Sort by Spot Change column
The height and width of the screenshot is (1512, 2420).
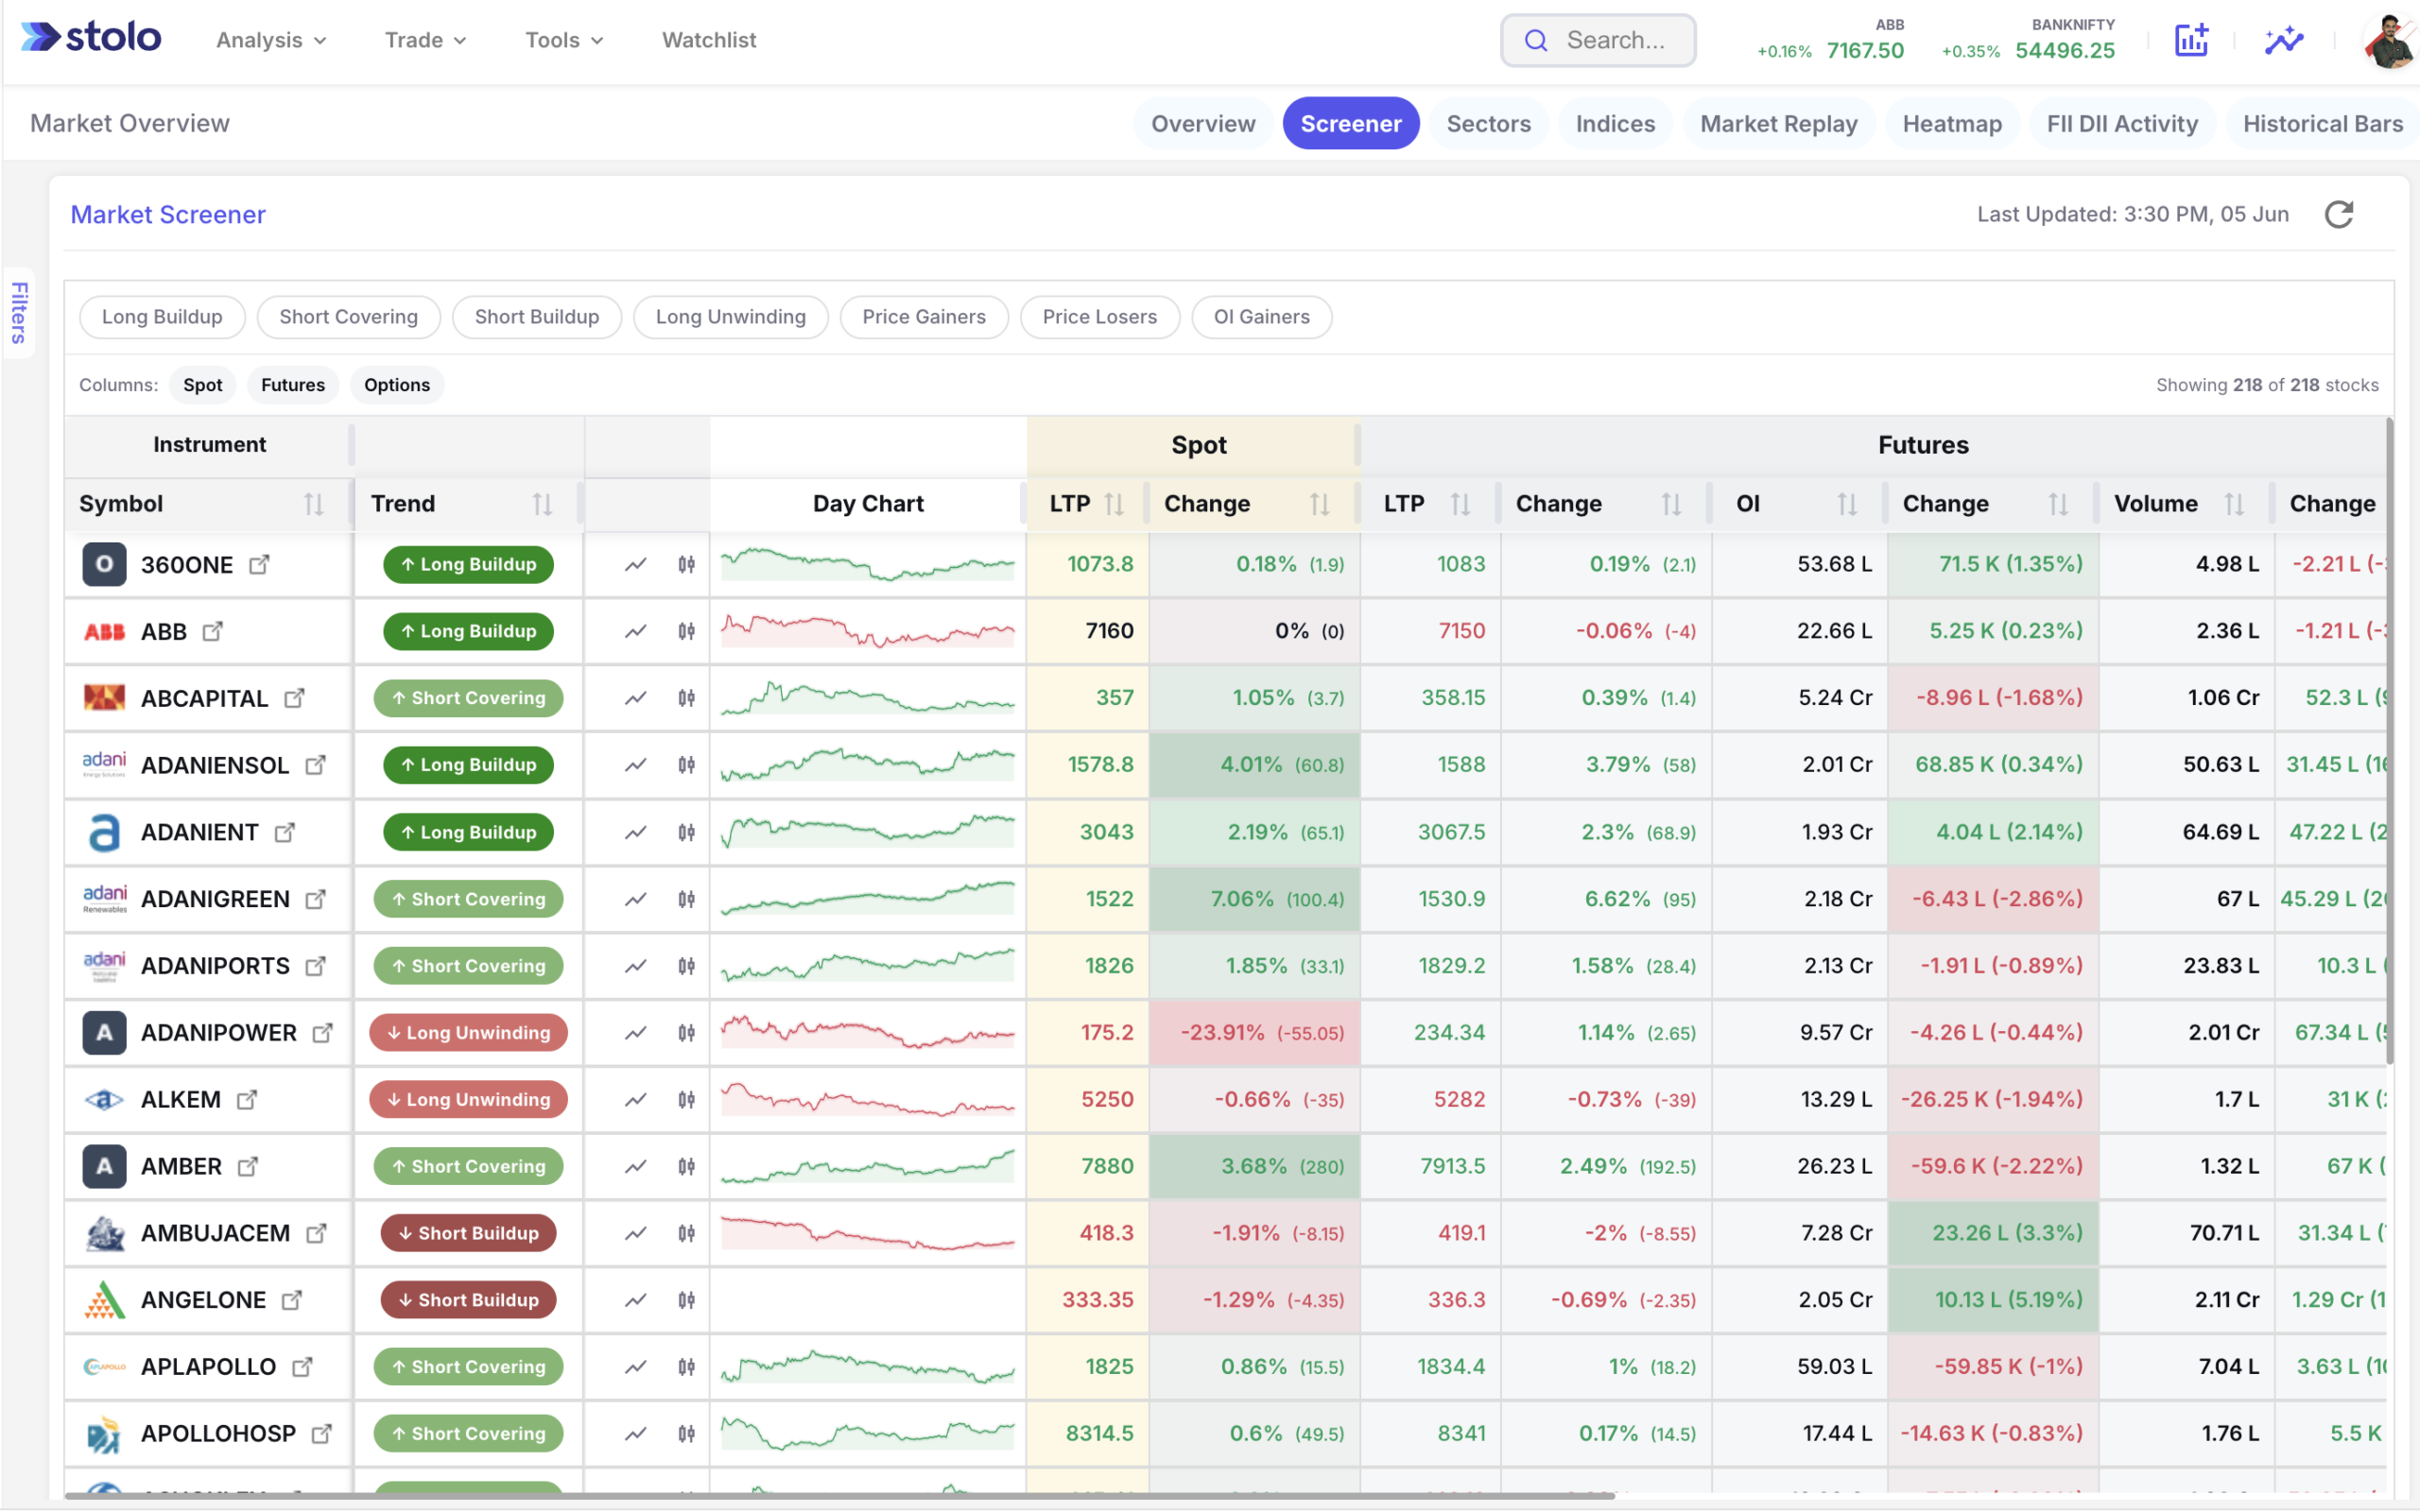(x=1319, y=504)
